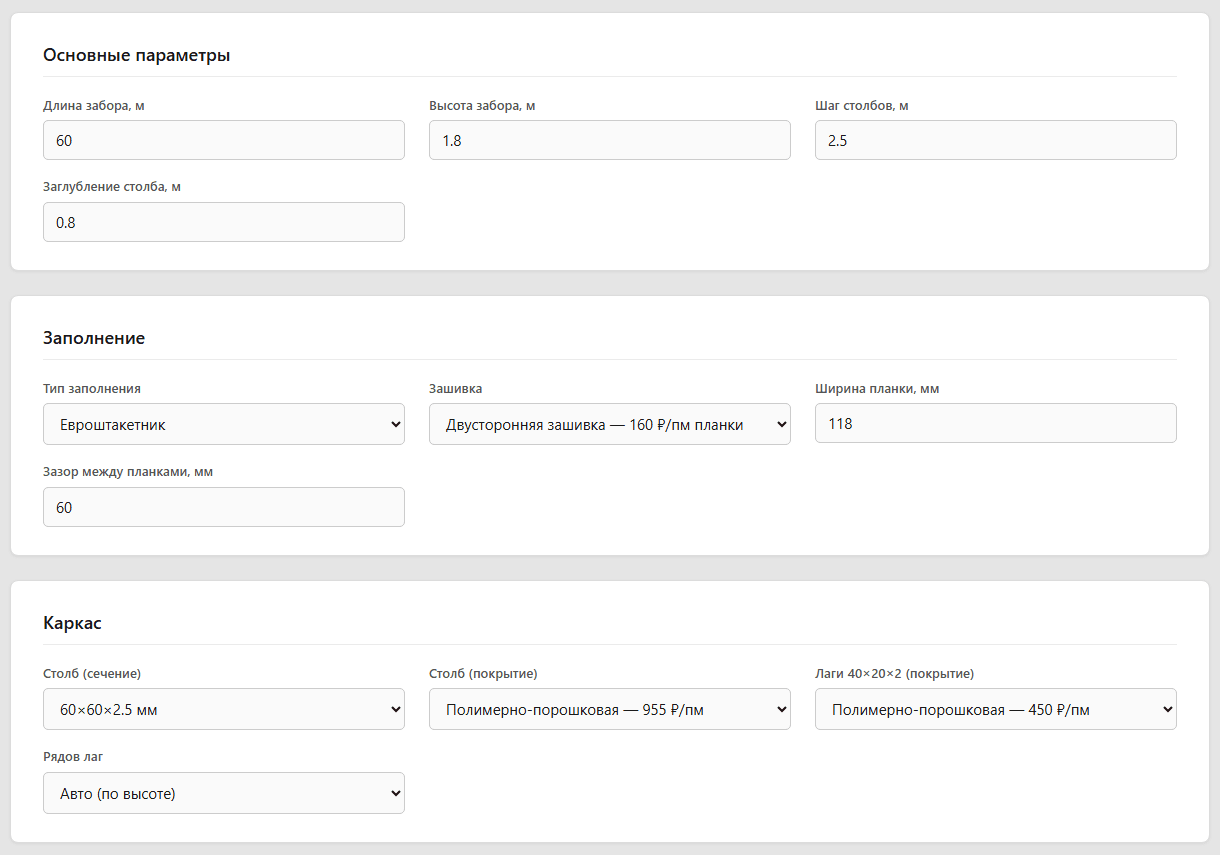Focus the Заглубление столба input field
The image size is (1220, 855).
click(224, 222)
